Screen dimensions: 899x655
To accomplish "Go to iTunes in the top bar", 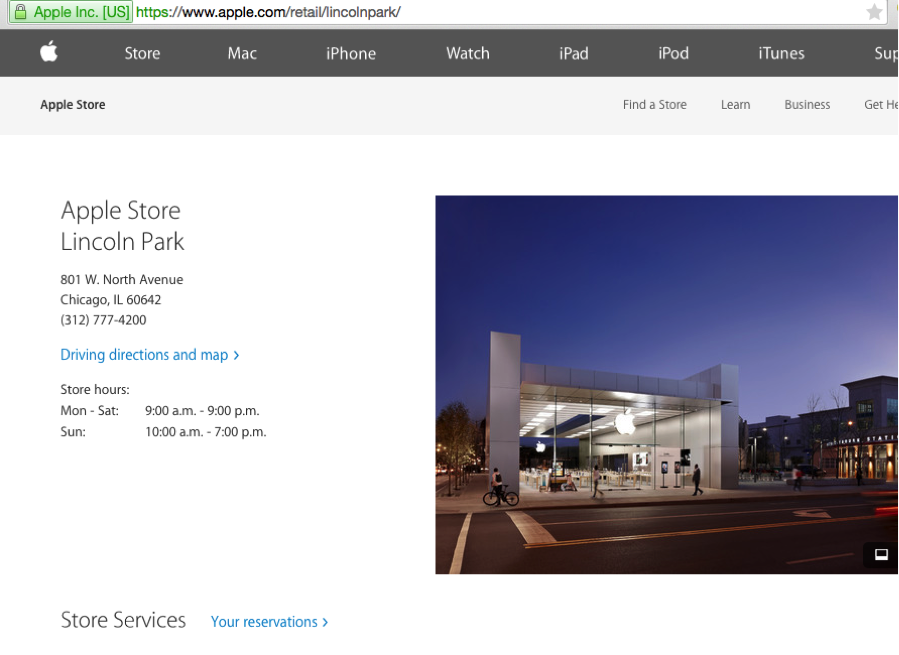I will [x=781, y=53].
